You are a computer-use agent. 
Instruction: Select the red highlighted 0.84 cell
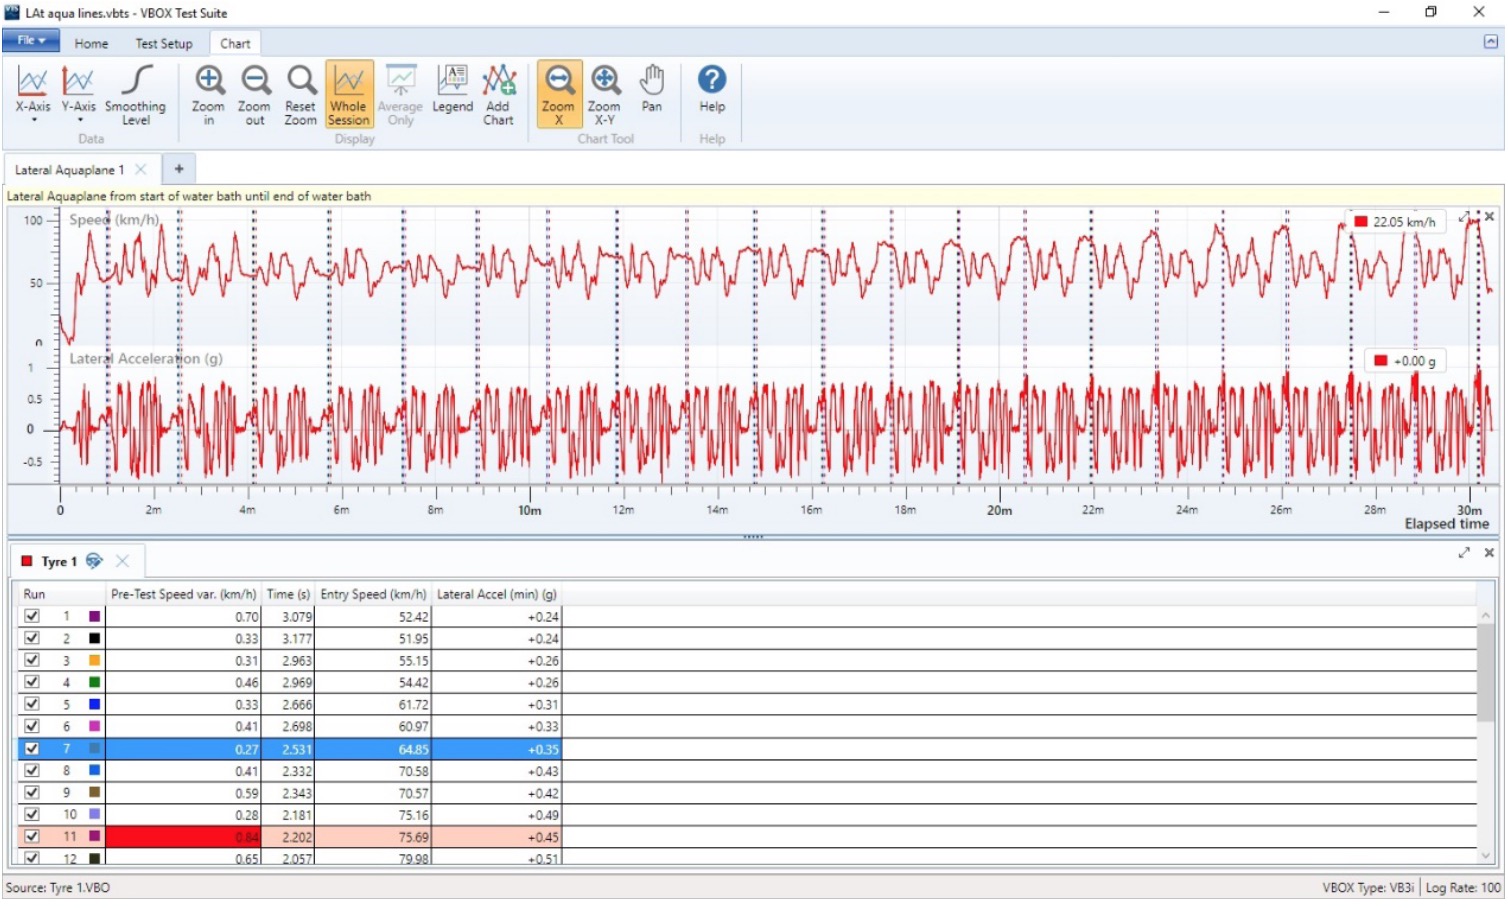point(183,837)
